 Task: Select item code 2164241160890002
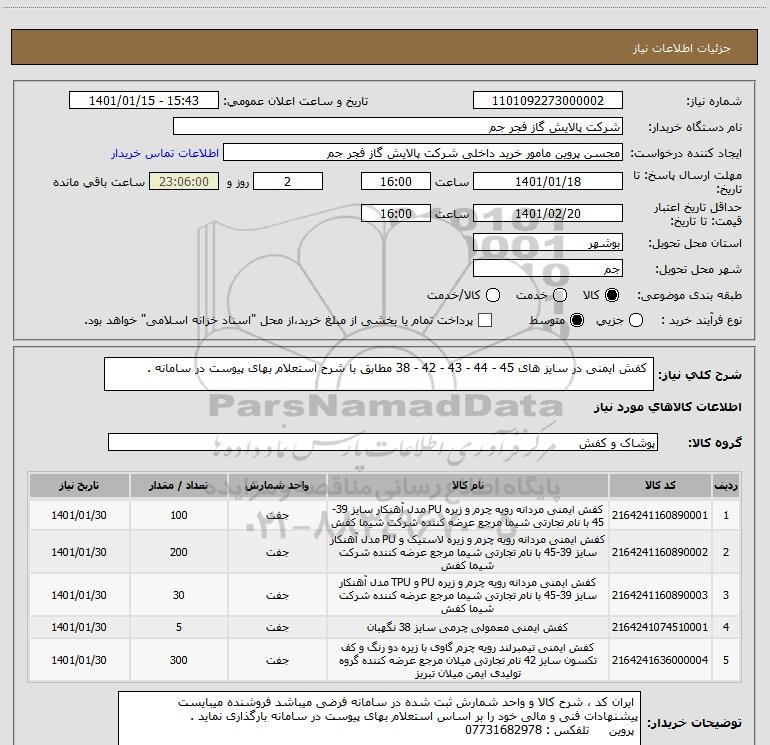pos(660,552)
